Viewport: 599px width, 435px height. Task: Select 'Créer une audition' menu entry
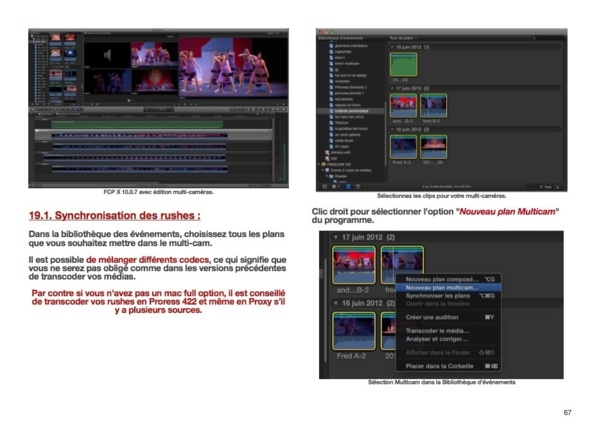(x=448, y=317)
